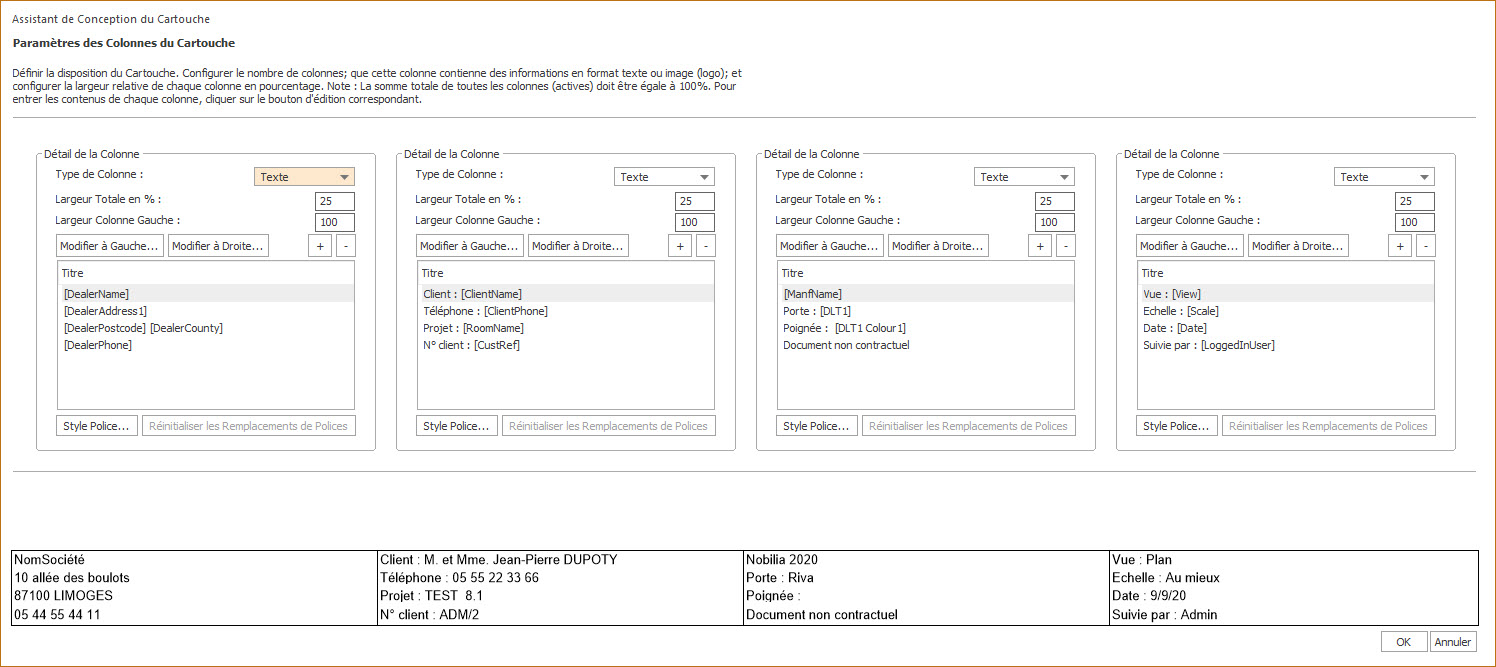Select the 'Suivie par : [LoggedInUser]' row
Screen dimensions: 1496x667
coord(1286,345)
